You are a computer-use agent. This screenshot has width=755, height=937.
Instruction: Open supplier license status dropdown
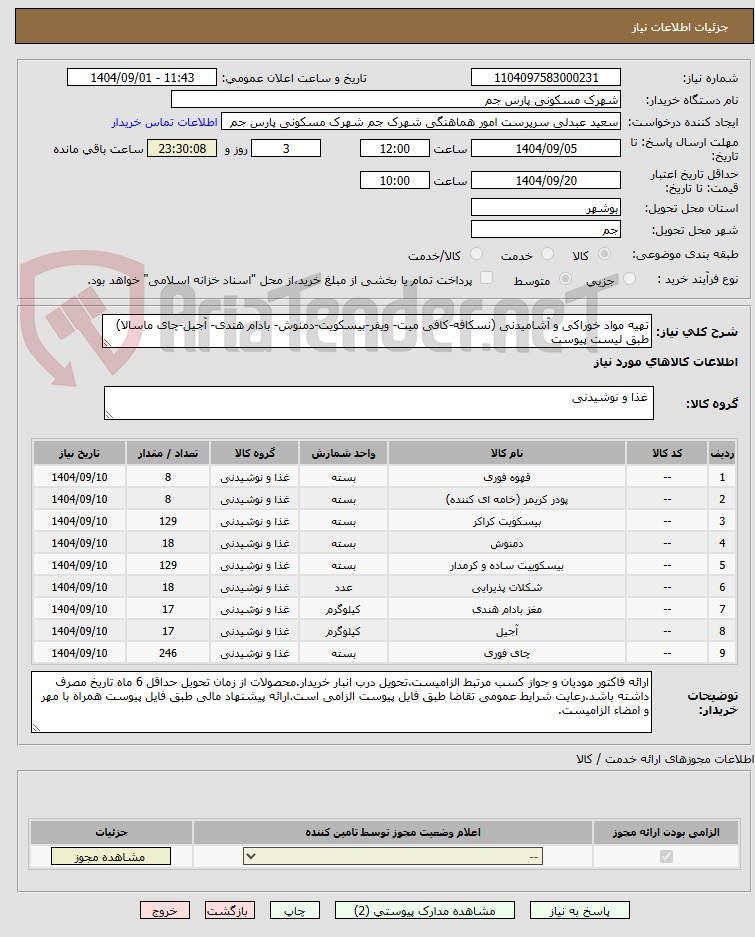click(x=393, y=857)
